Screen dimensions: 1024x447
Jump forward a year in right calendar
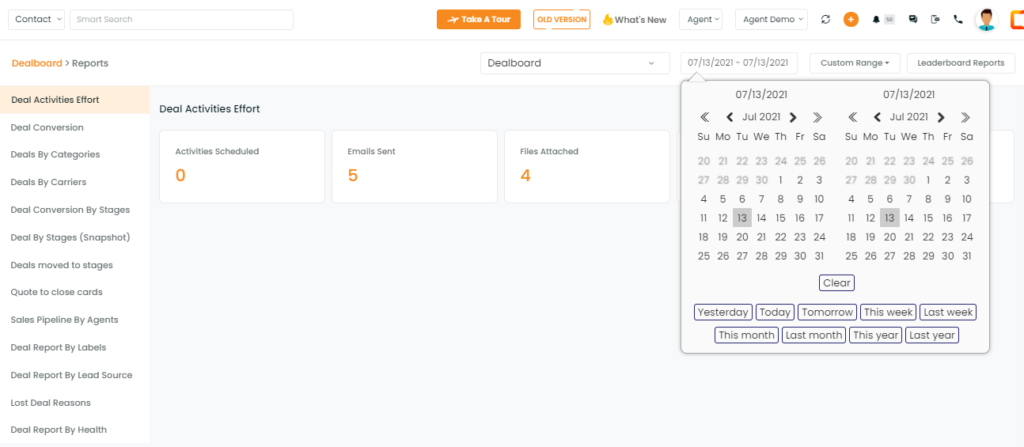point(965,118)
